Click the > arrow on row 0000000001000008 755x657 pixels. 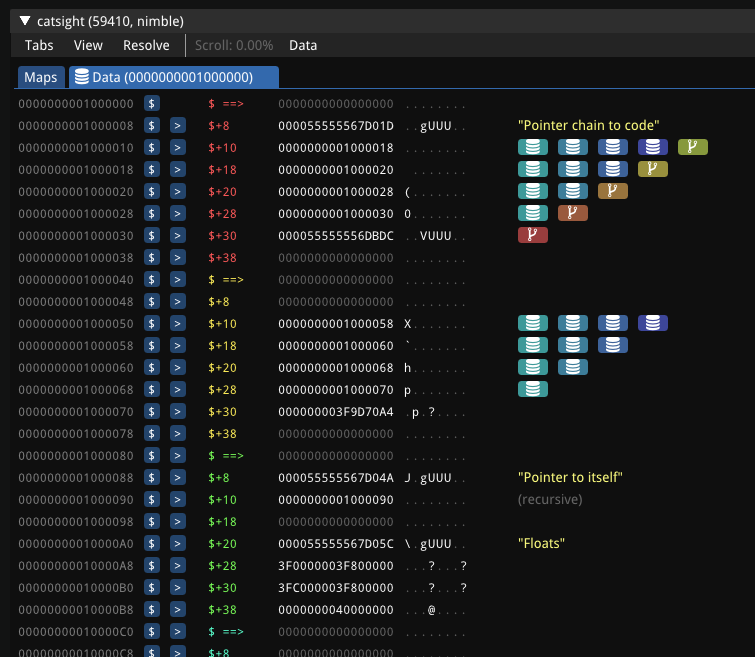[x=177, y=125]
